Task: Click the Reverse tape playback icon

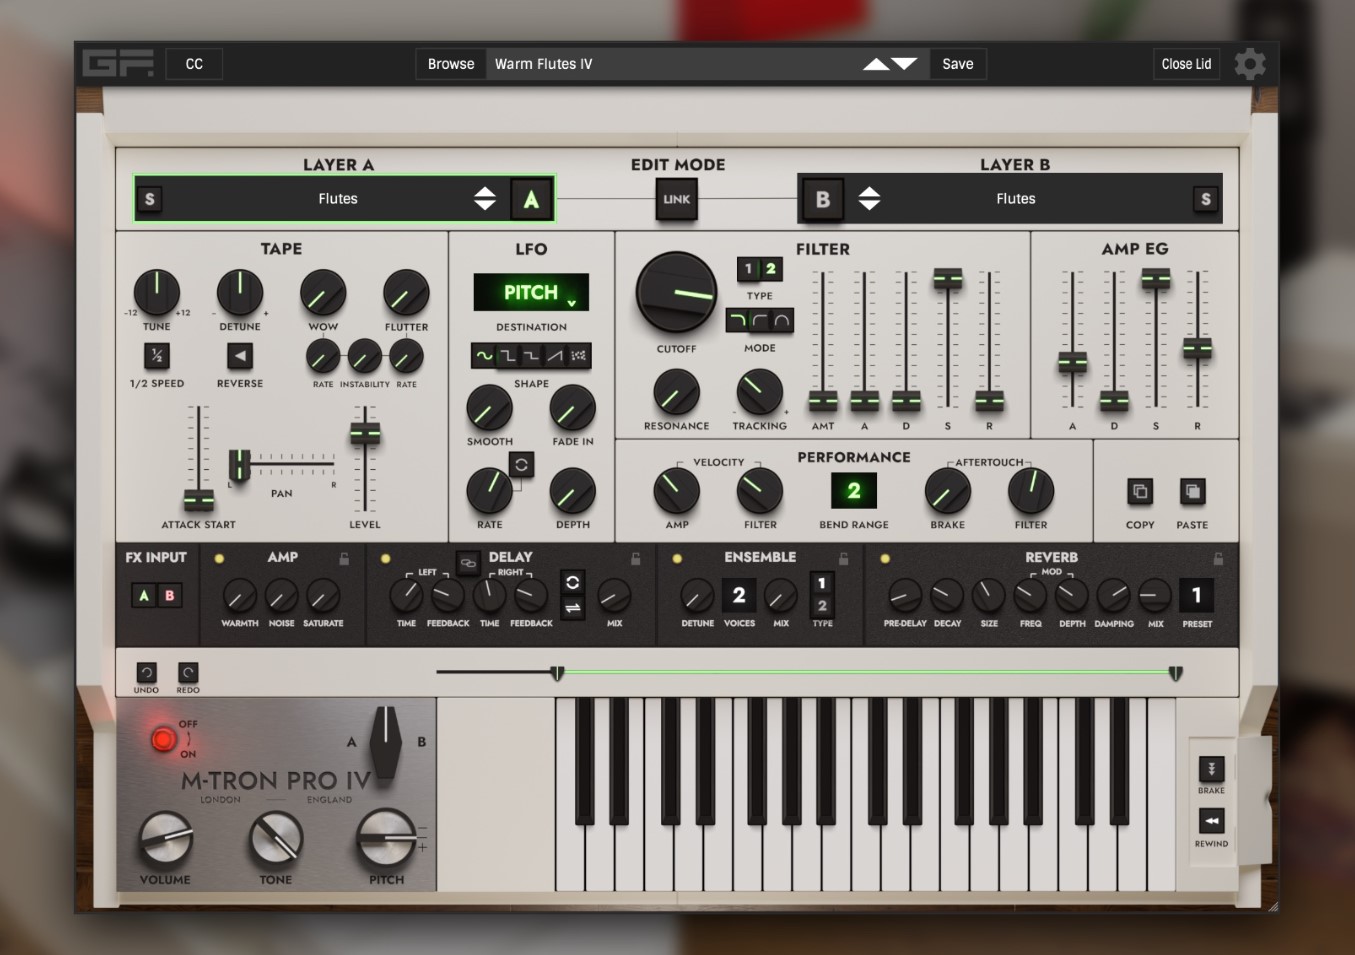Action: tap(240, 356)
